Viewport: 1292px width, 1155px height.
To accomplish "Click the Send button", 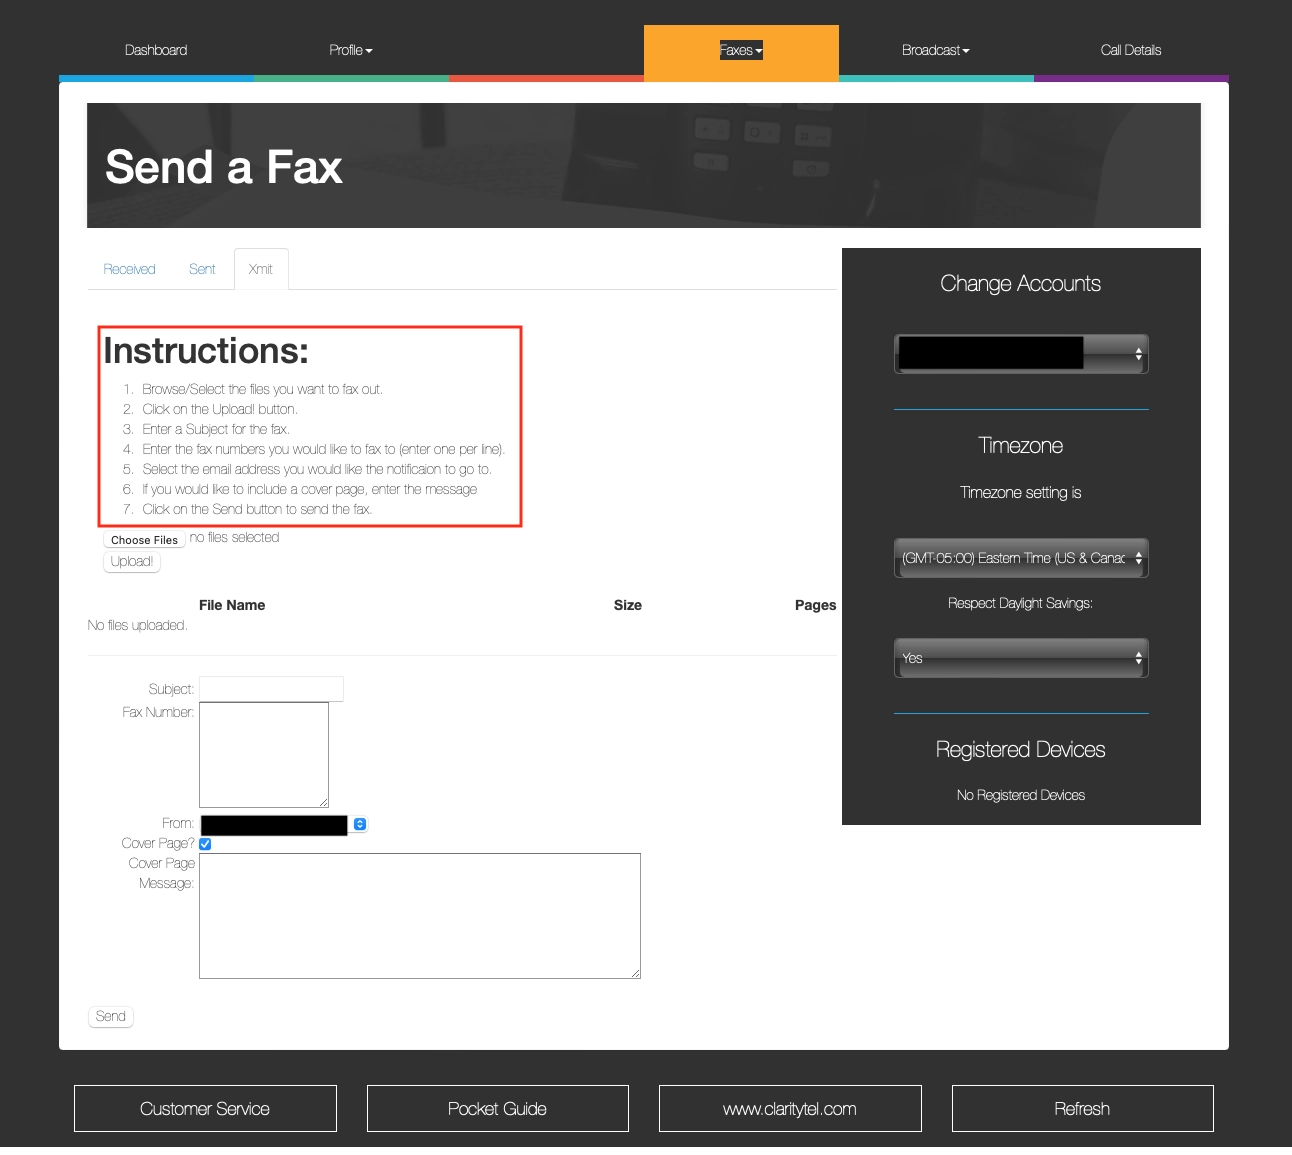I will coord(111,1017).
